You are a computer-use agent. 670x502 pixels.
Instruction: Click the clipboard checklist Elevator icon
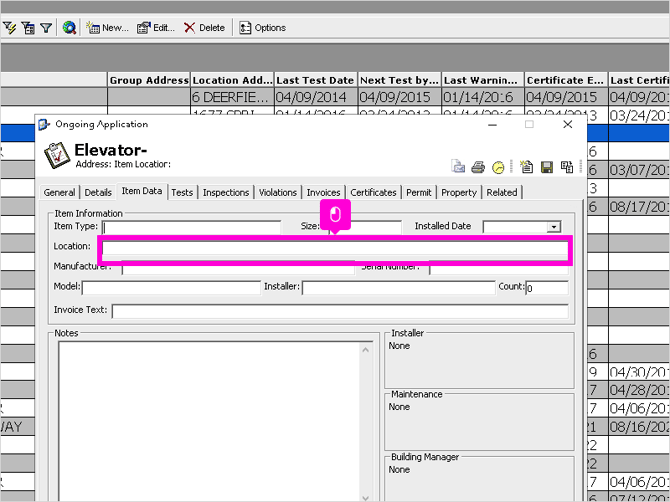pos(57,155)
